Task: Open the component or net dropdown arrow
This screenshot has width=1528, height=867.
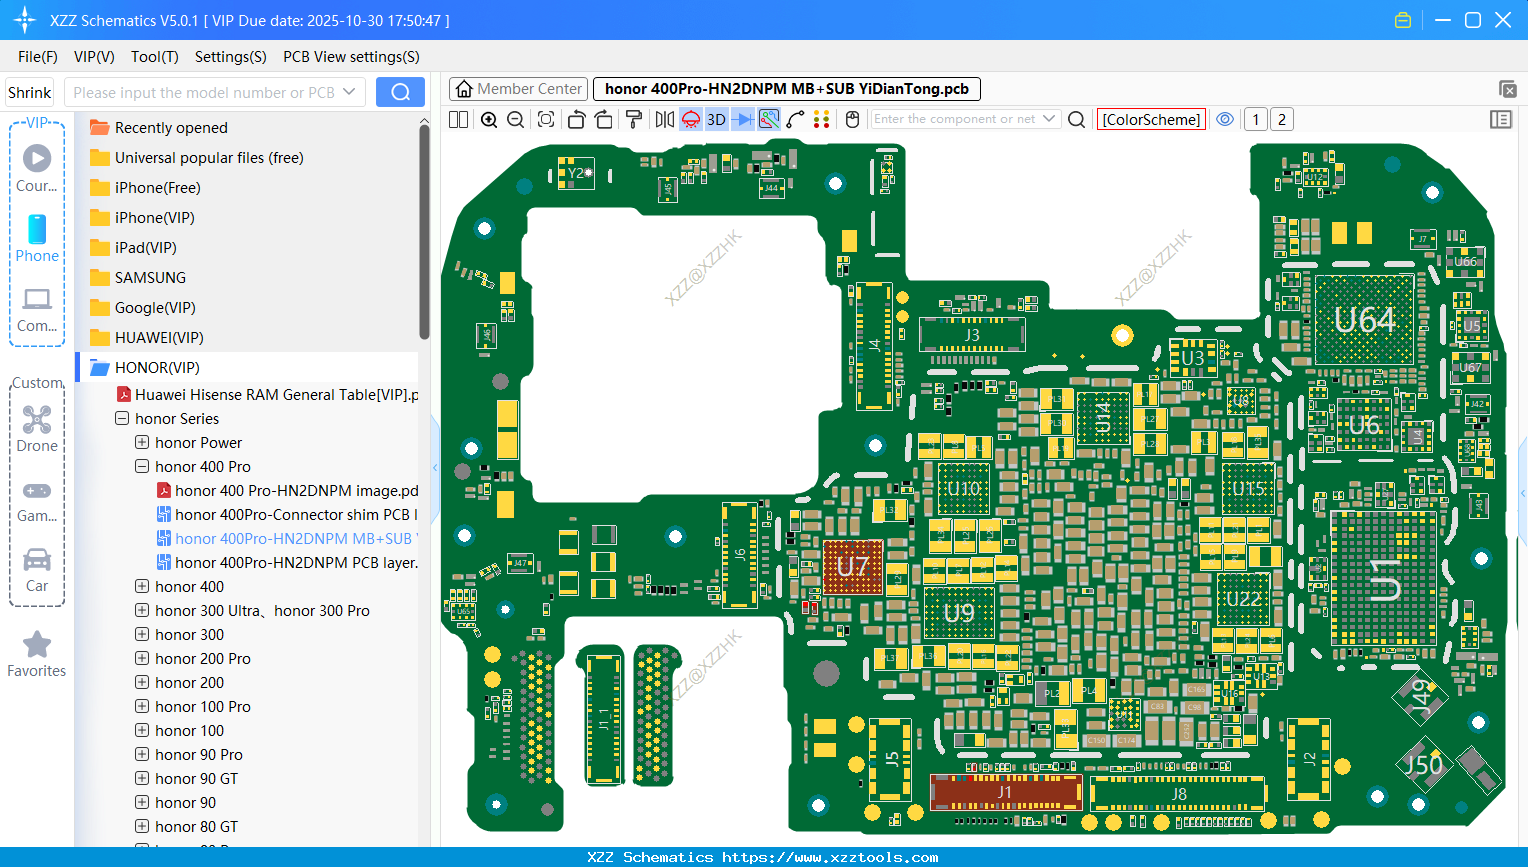Action: click(1049, 118)
